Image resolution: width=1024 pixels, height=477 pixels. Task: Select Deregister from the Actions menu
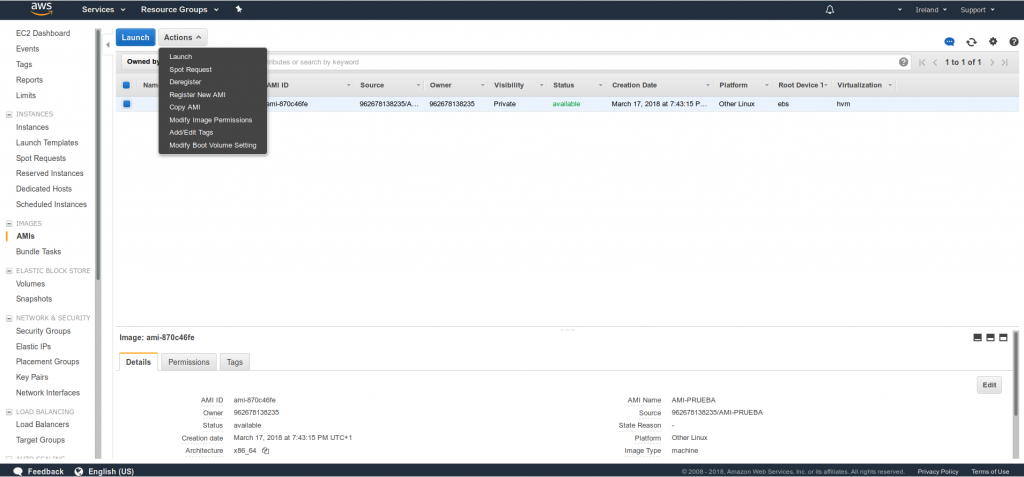click(186, 82)
